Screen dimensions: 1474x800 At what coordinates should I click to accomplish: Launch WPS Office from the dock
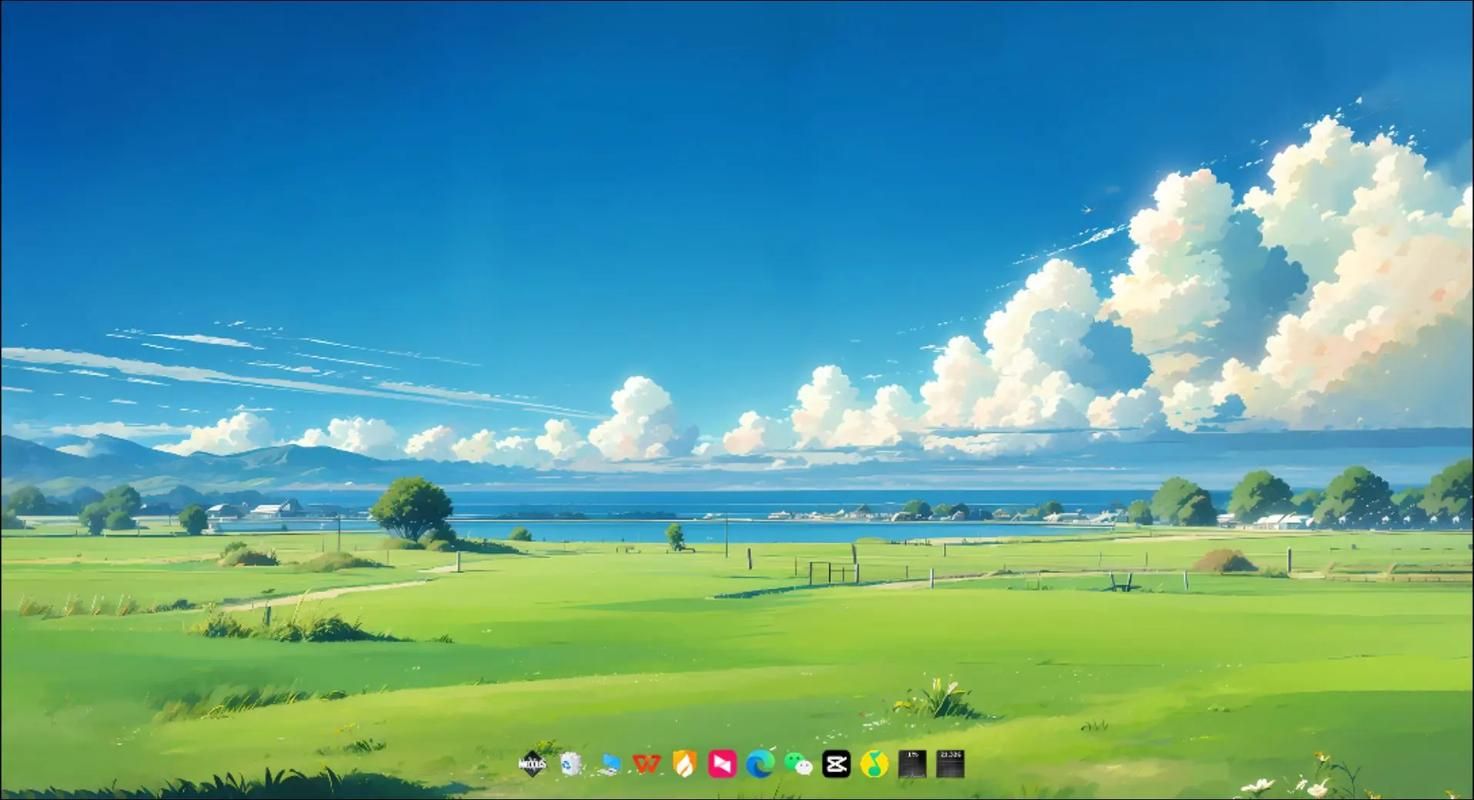[647, 764]
